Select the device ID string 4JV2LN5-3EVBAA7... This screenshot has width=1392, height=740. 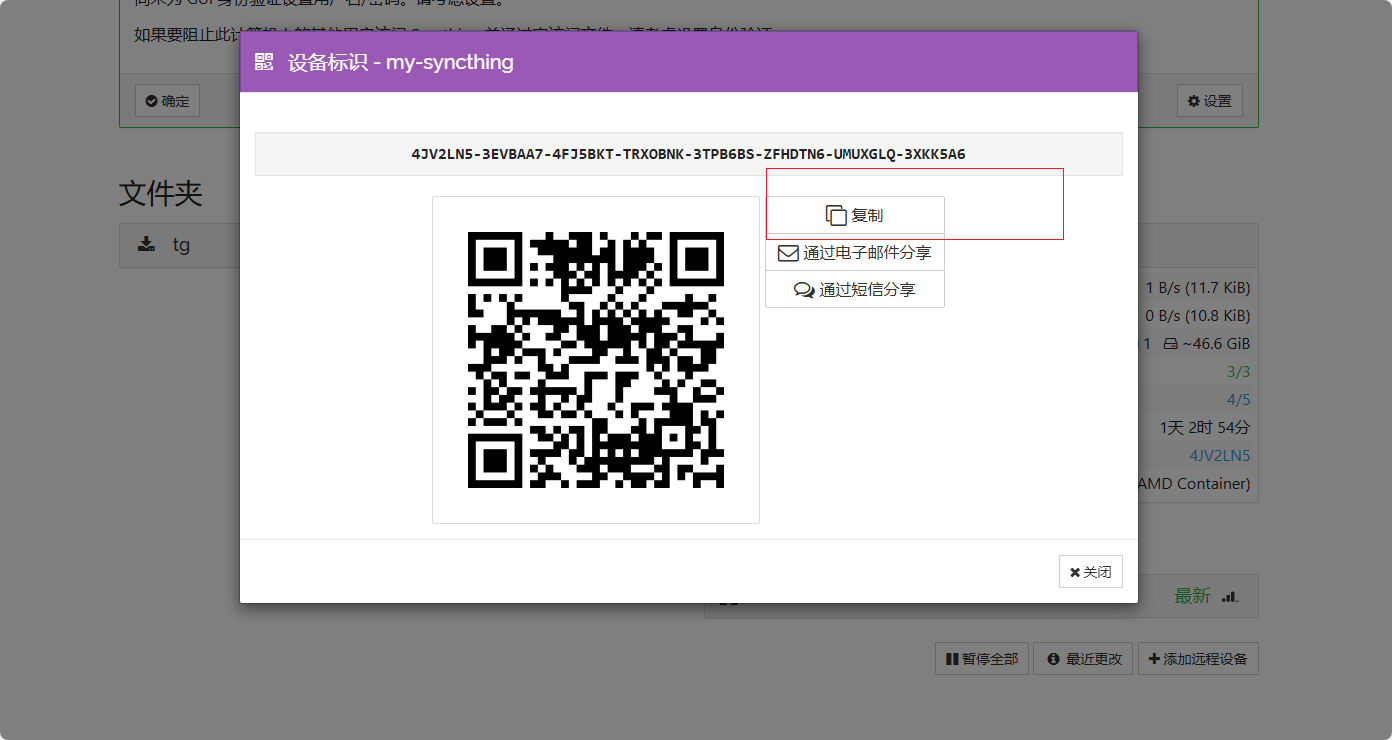(688, 154)
